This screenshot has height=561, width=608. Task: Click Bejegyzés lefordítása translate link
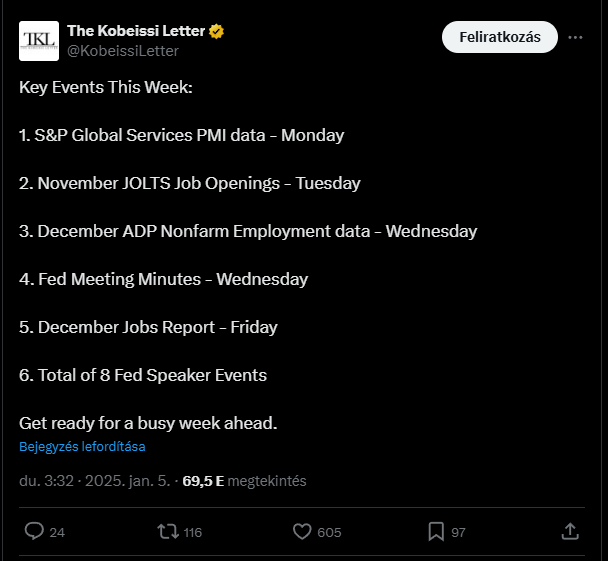pos(82,447)
